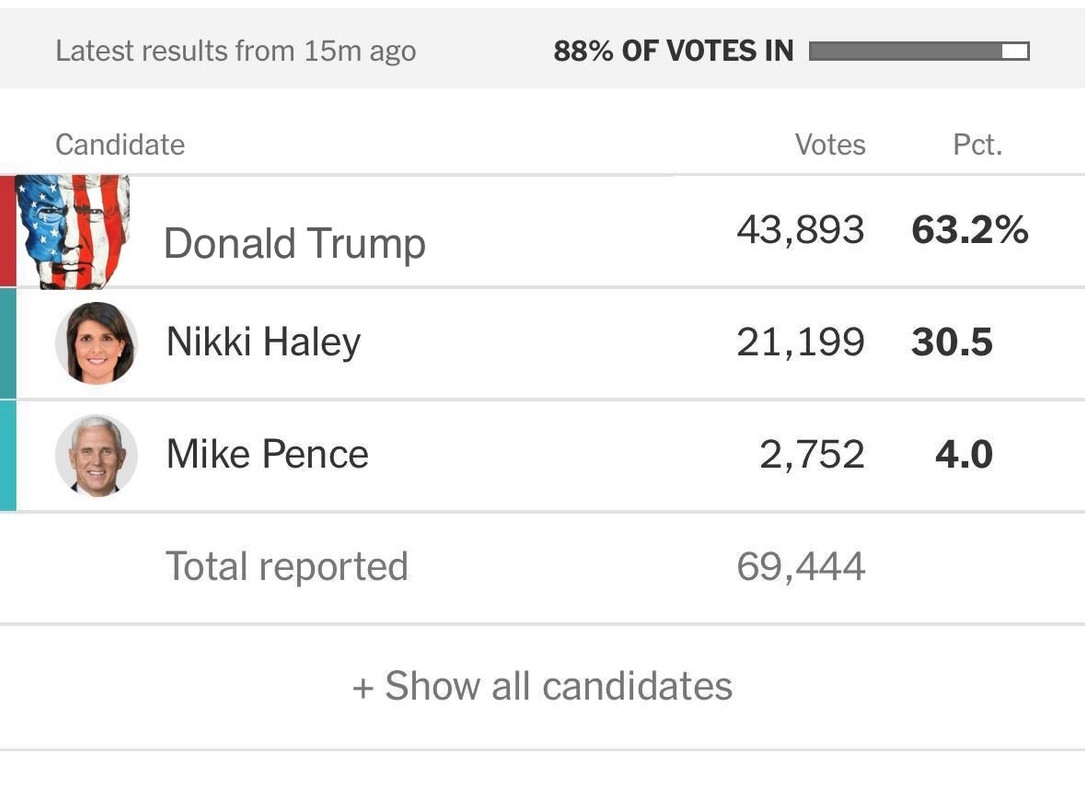Click the second row's circular photo

pyautogui.click(x=96, y=343)
